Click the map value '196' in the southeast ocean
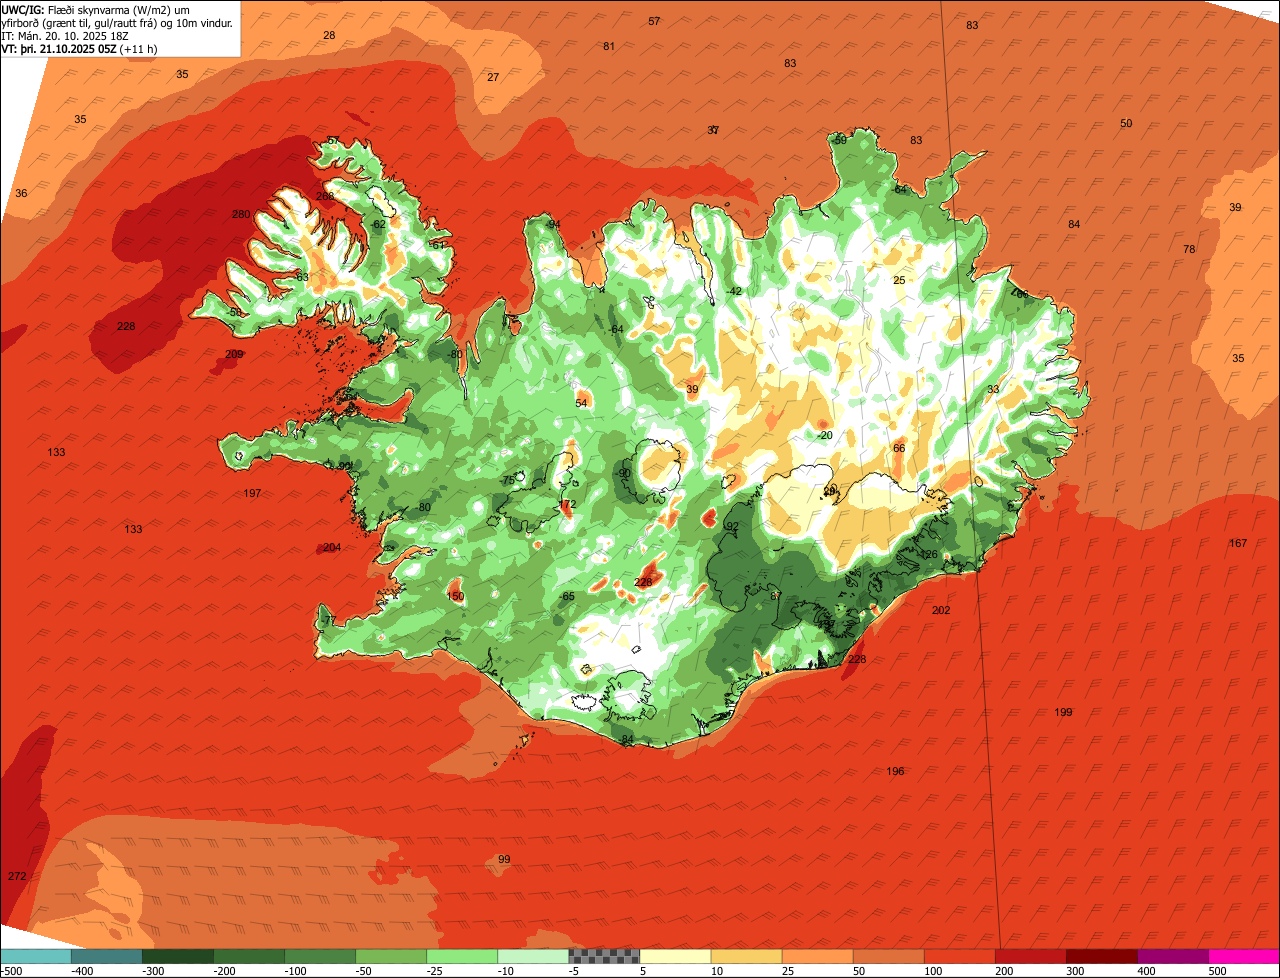The image size is (1280, 978). (896, 771)
